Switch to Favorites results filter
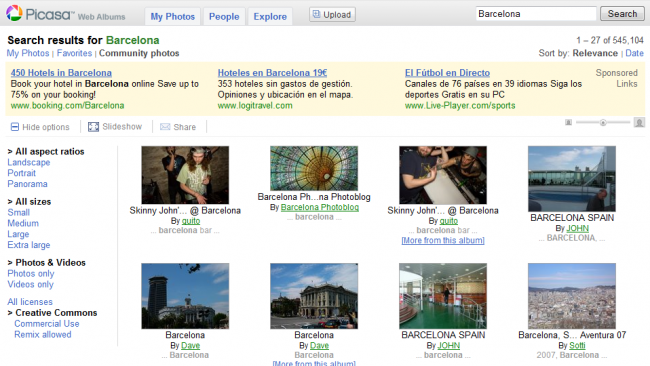The image size is (650, 366). pyautogui.click(x=74, y=53)
